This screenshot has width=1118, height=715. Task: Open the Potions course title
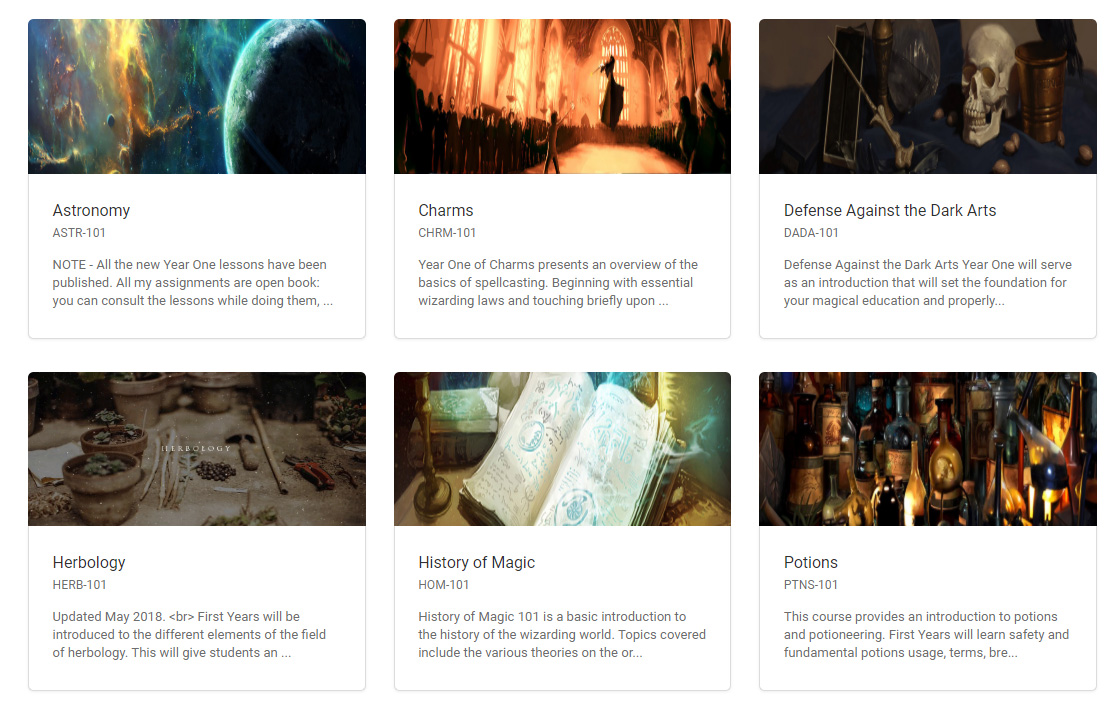point(811,562)
